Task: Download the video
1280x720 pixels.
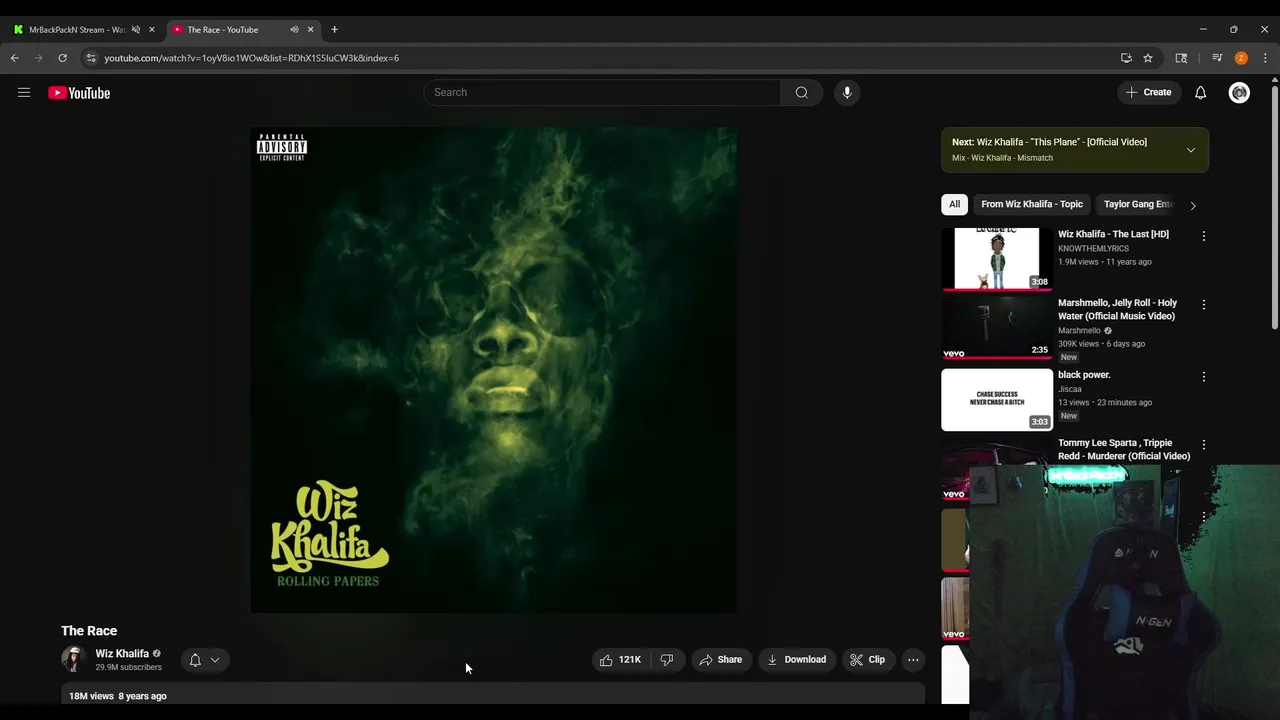Action: 796,660
